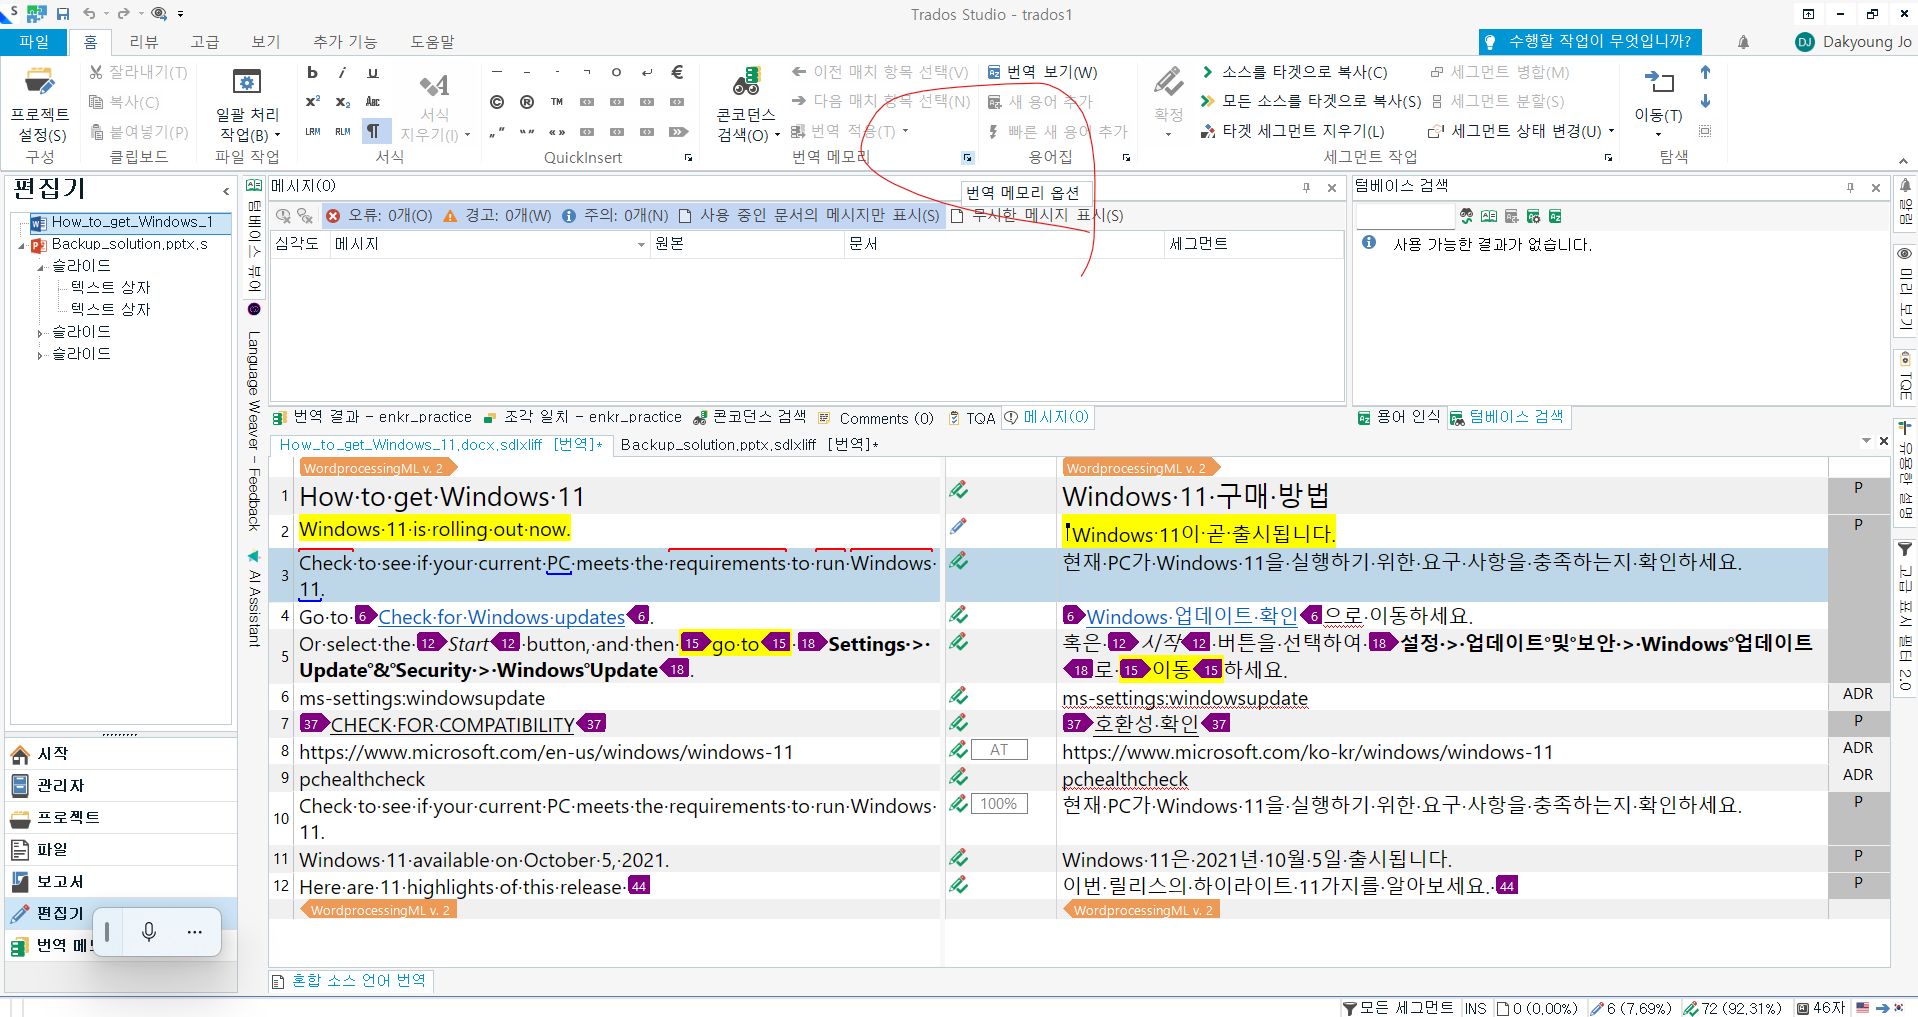Image resolution: width=1918 pixels, height=1017 pixels.
Task: Click the termbase search input field
Action: [1404, 216]
